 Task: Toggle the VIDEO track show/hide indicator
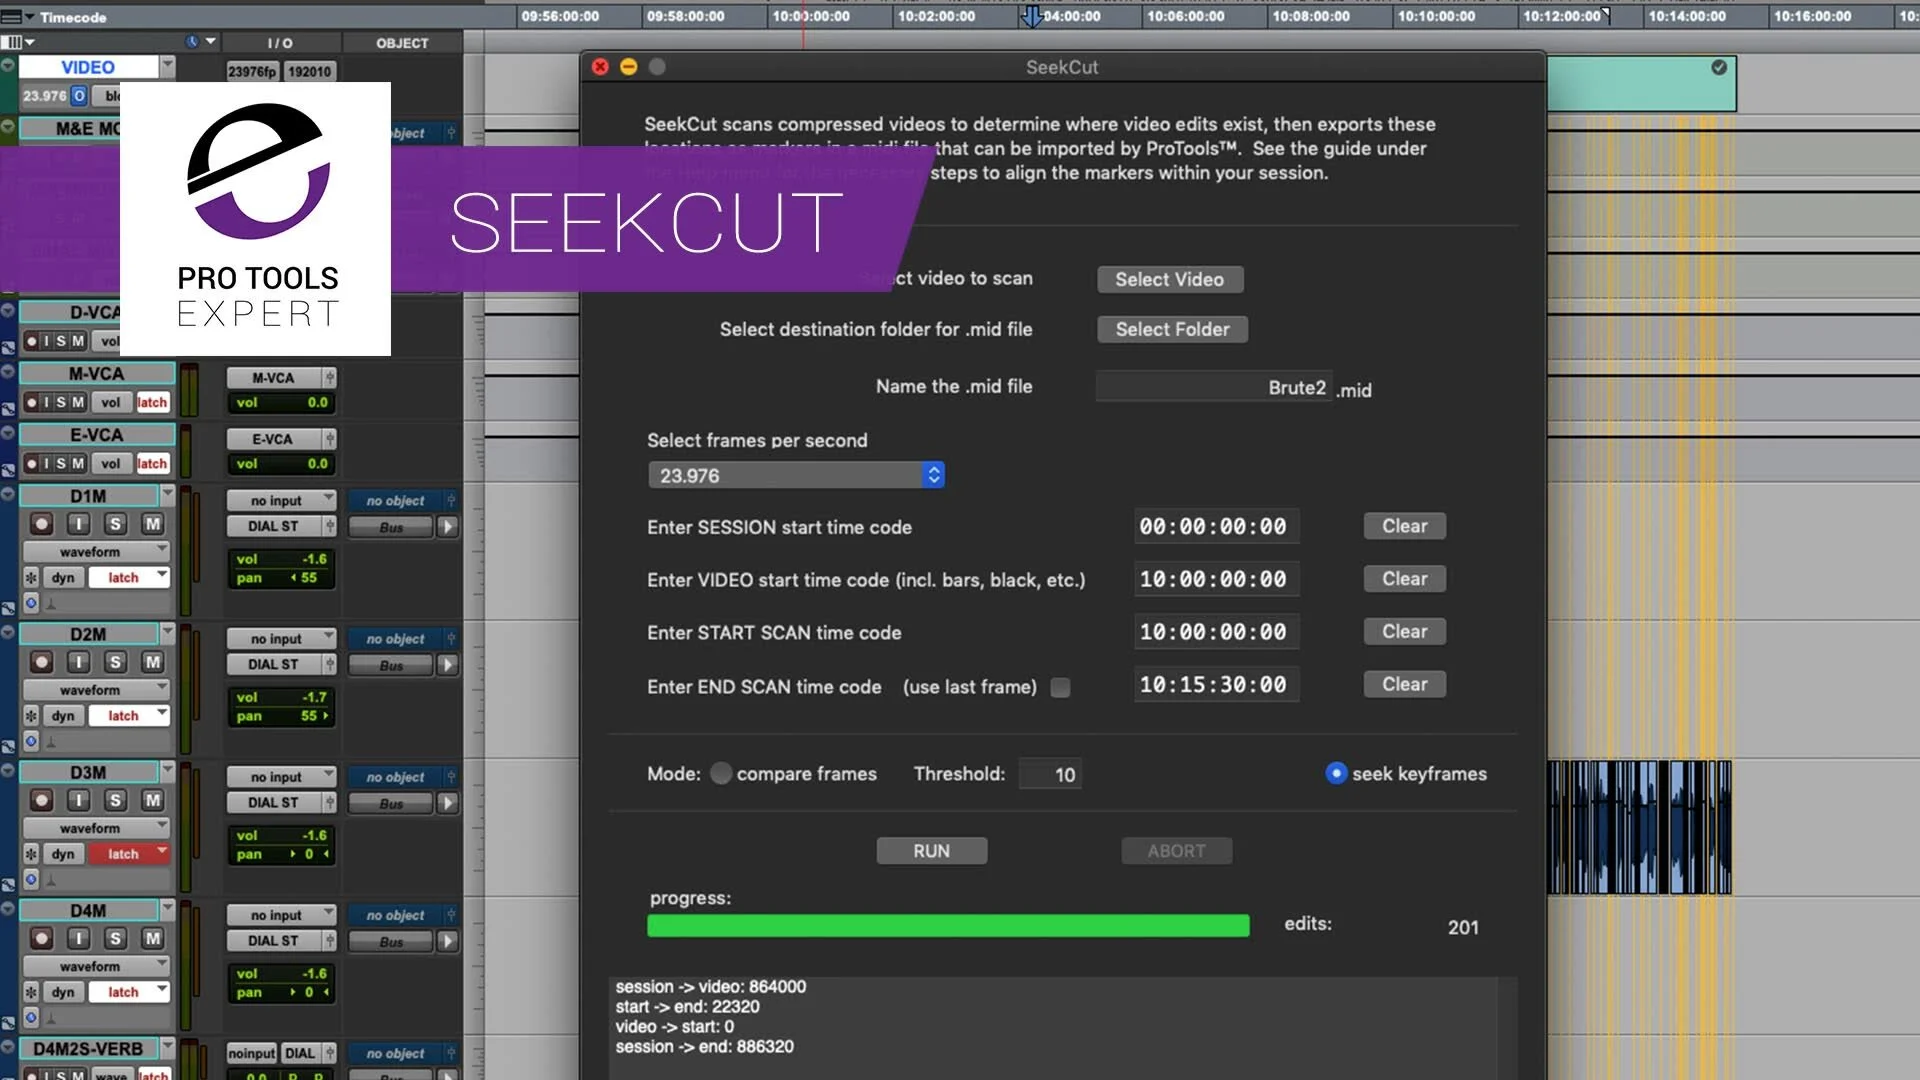click(8, 66)
